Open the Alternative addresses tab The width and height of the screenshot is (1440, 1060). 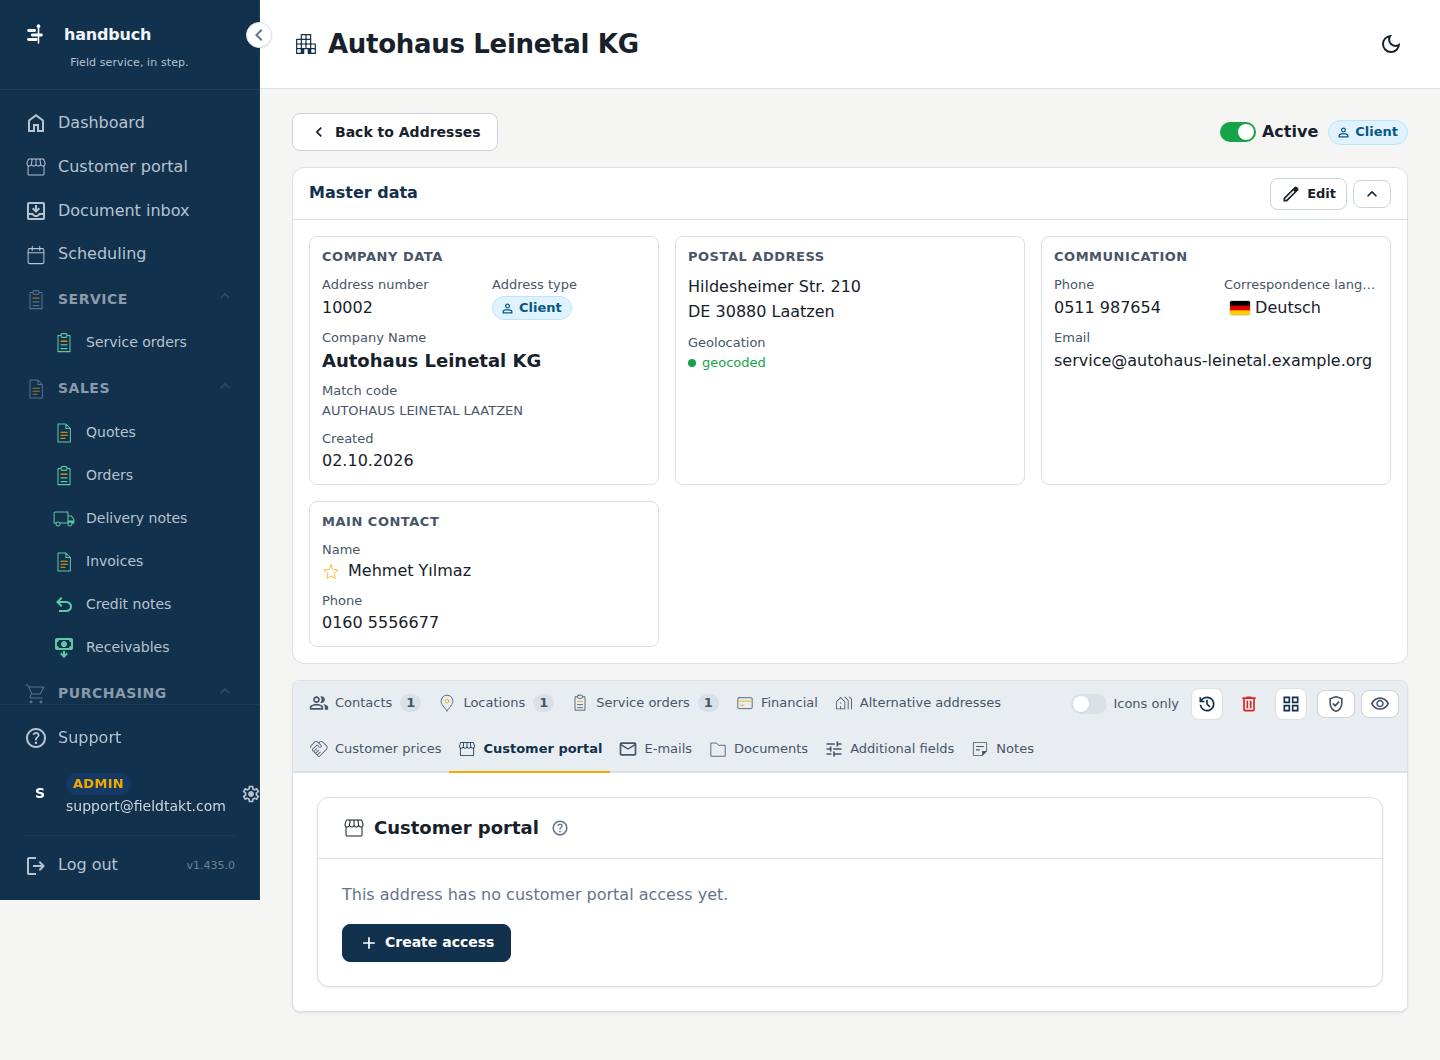click(918, 703)
